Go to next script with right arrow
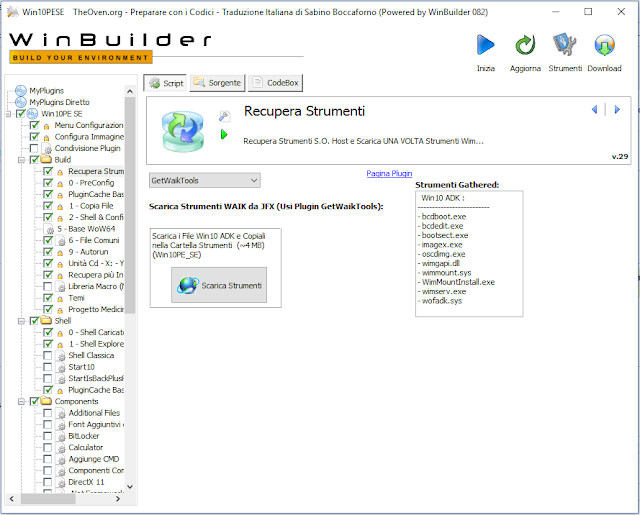This screenshot has height=515, width=640. point(617,109)
